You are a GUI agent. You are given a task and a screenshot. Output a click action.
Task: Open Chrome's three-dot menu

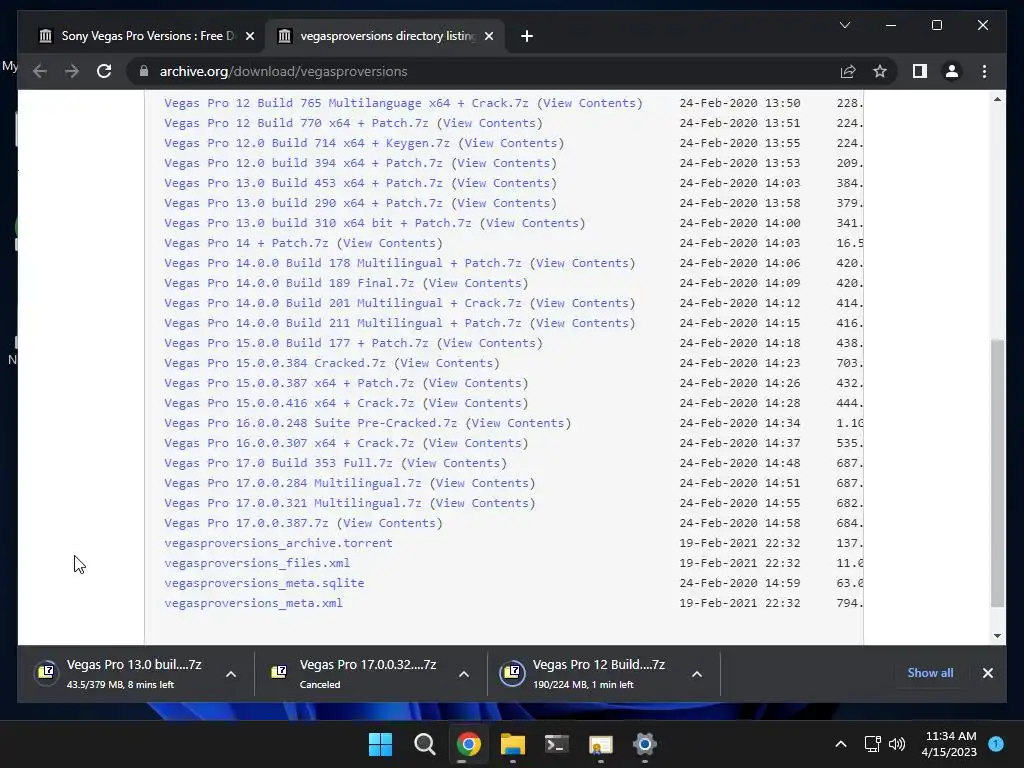(x=984, y=71)
